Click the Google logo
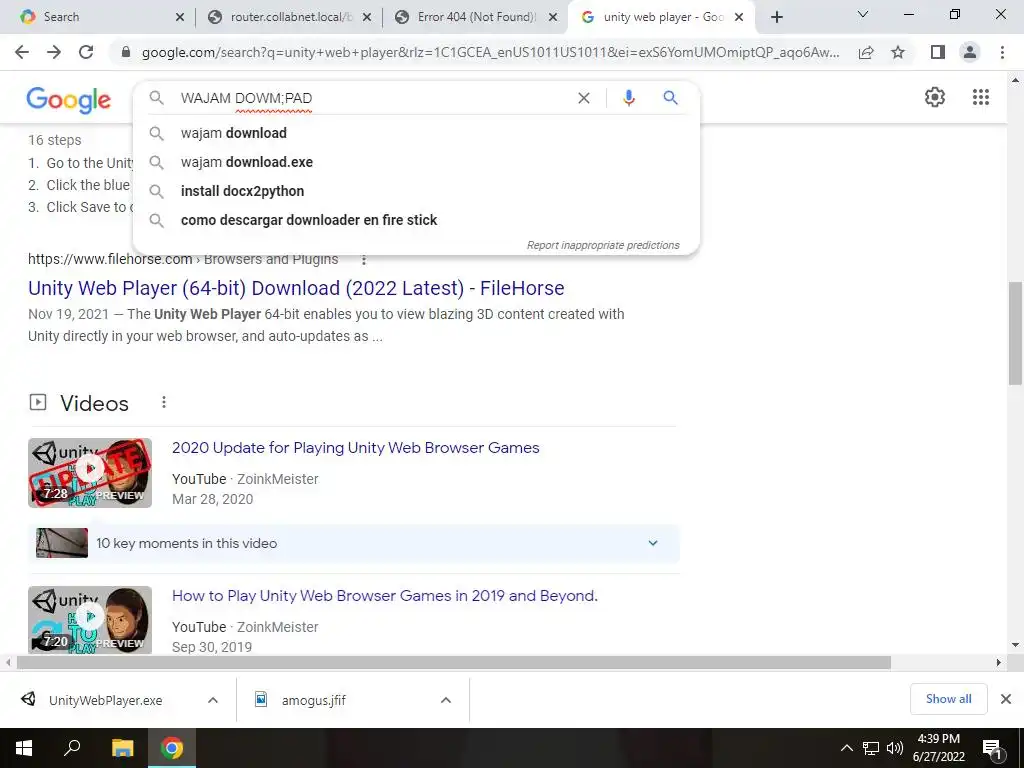Image resolution: width=1024 pixels, height=768 pixels. [69, 100]
